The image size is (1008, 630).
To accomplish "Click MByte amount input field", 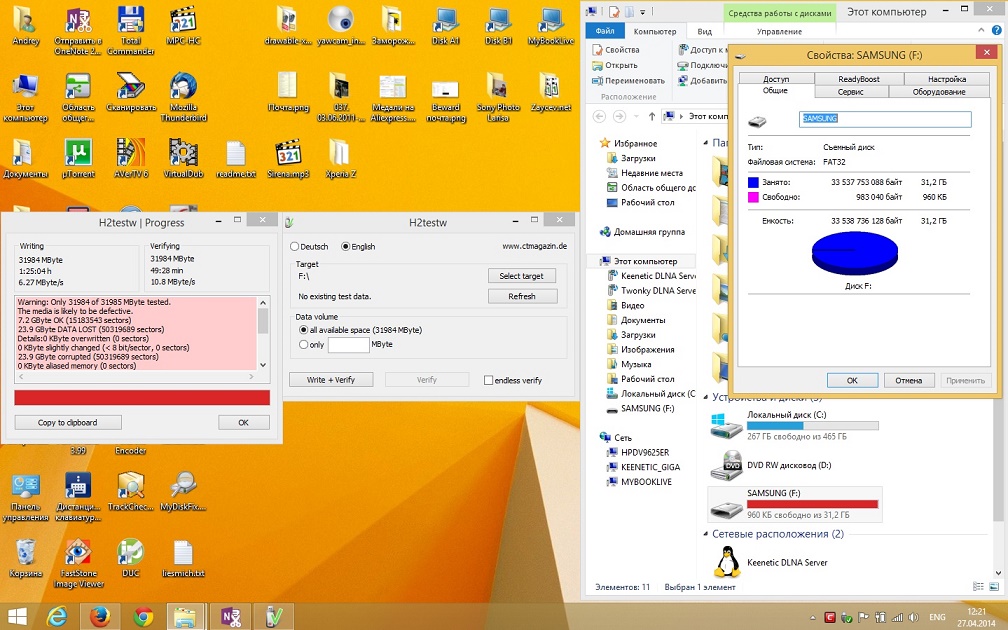I will tap(348, 345).
